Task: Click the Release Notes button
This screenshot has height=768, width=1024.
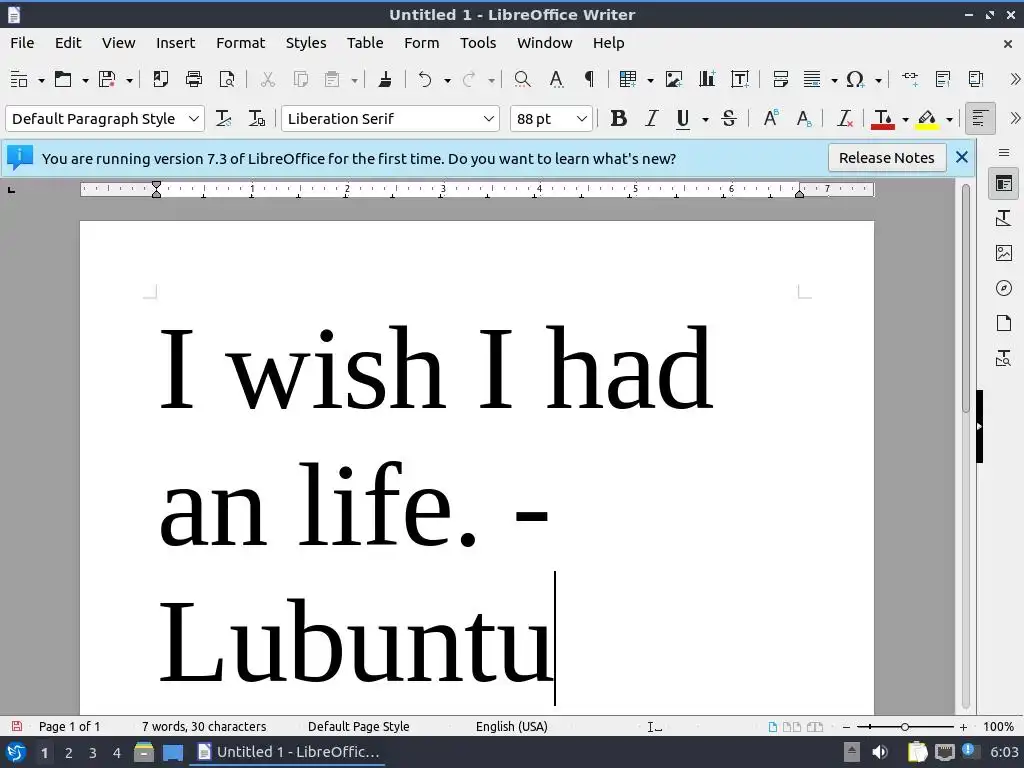Action: [886, 158]
